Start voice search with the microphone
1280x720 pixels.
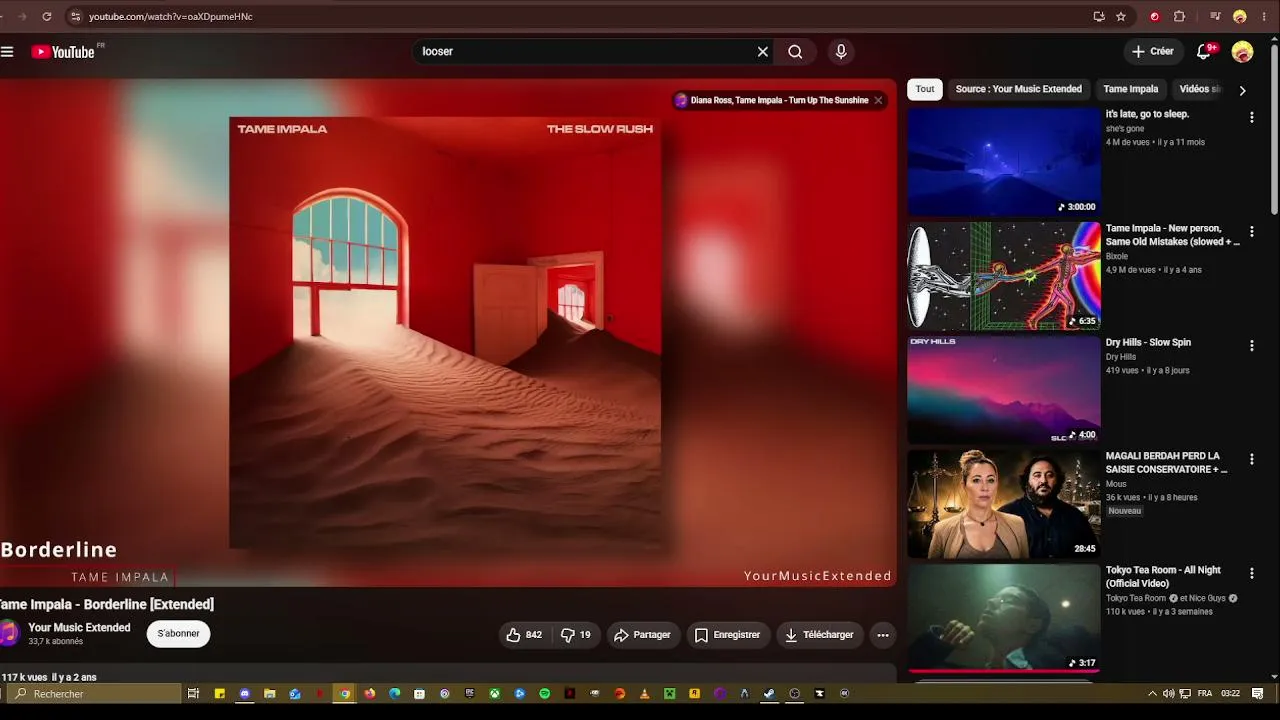(x=841, y=52)
